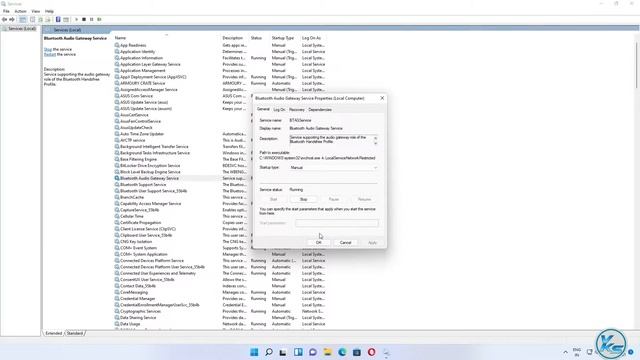The width and height of the screenshot is (640, 360).
Task: Select the Application Identity service row
Action: tap(220, 52)
